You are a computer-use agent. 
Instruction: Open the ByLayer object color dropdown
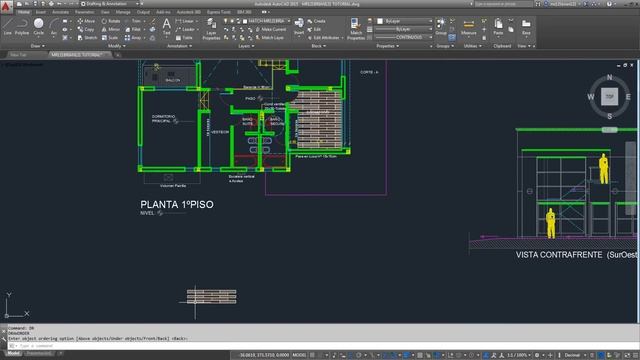coord(404,21)
